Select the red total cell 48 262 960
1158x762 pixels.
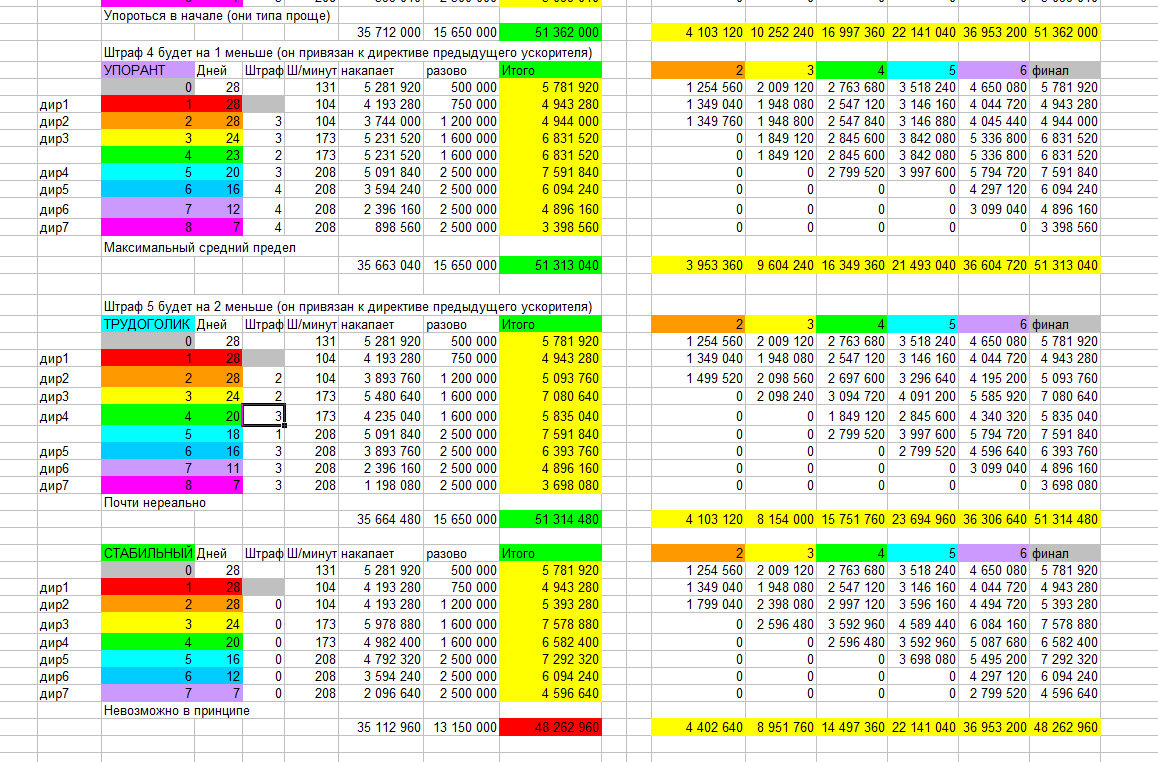coord(550,727)
